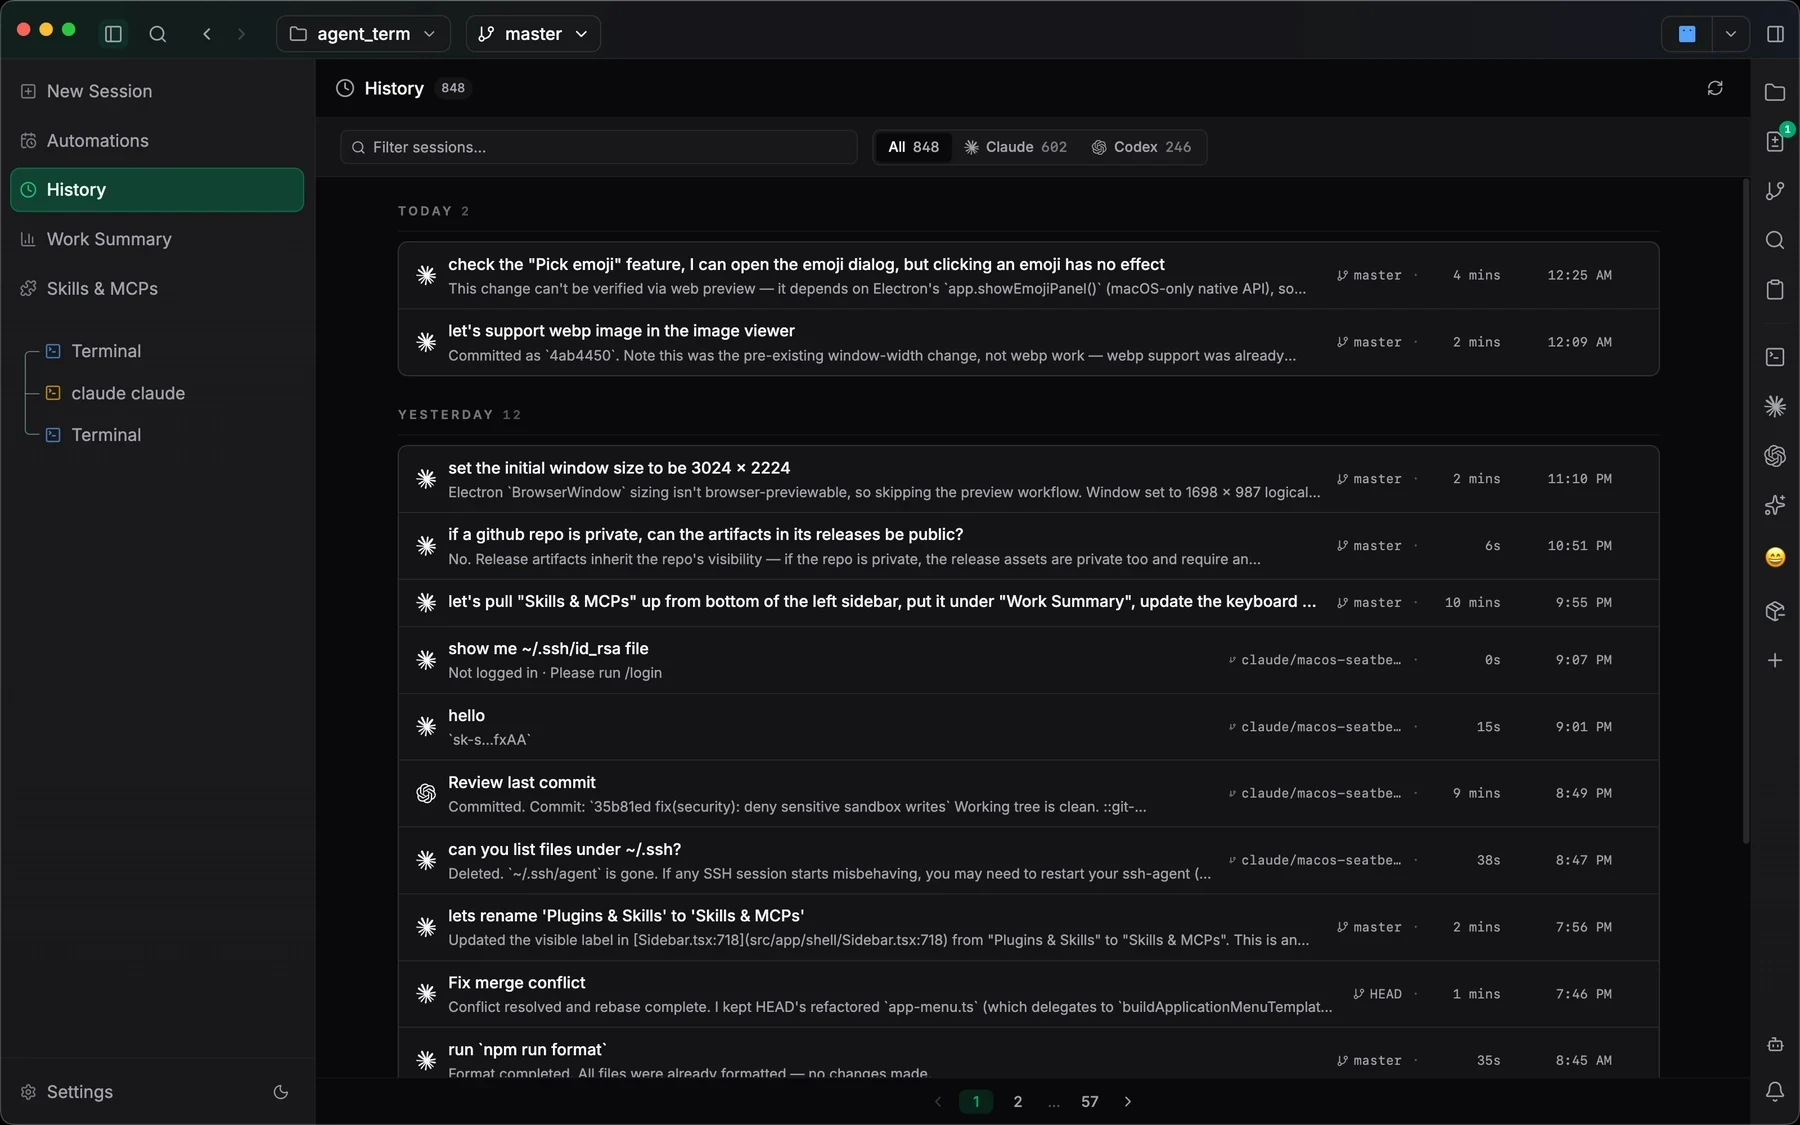Screen dimensions: 1800x1125
Task: Click the current page 1 button
Action: [x=976, y=1102]
